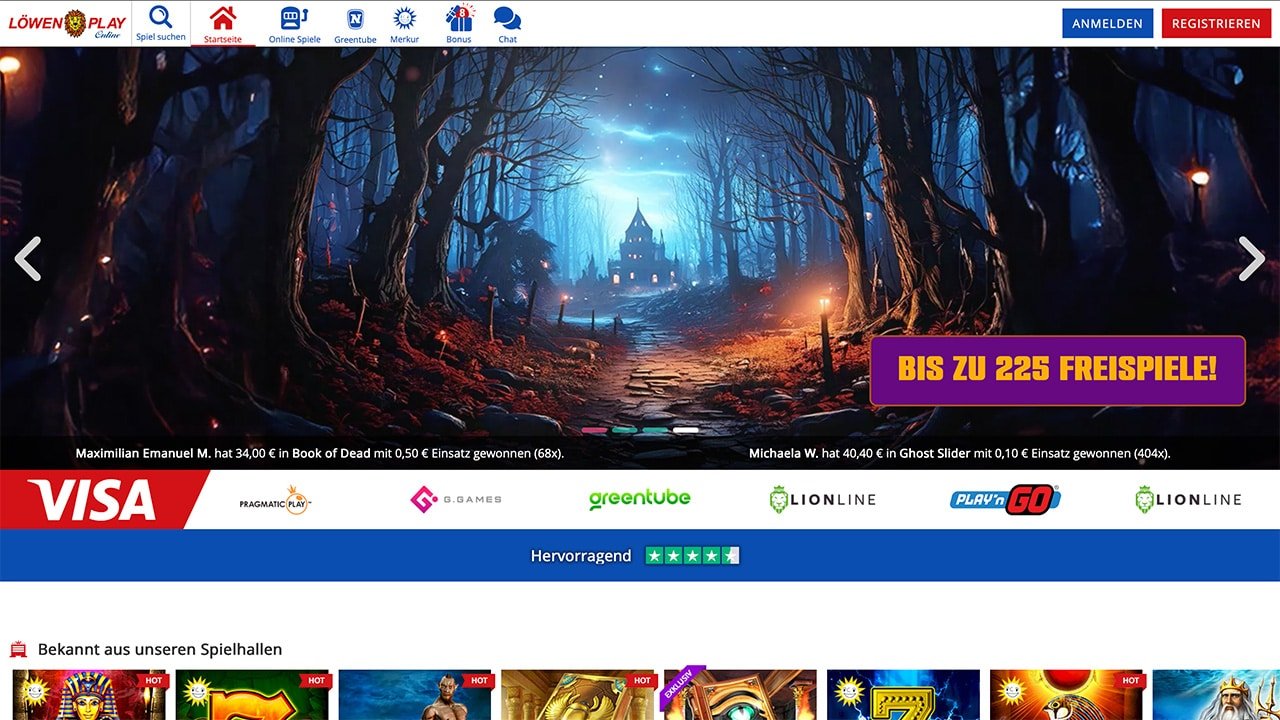
Task: Go back a slide using the left arrow
Action: click(28, 259)
